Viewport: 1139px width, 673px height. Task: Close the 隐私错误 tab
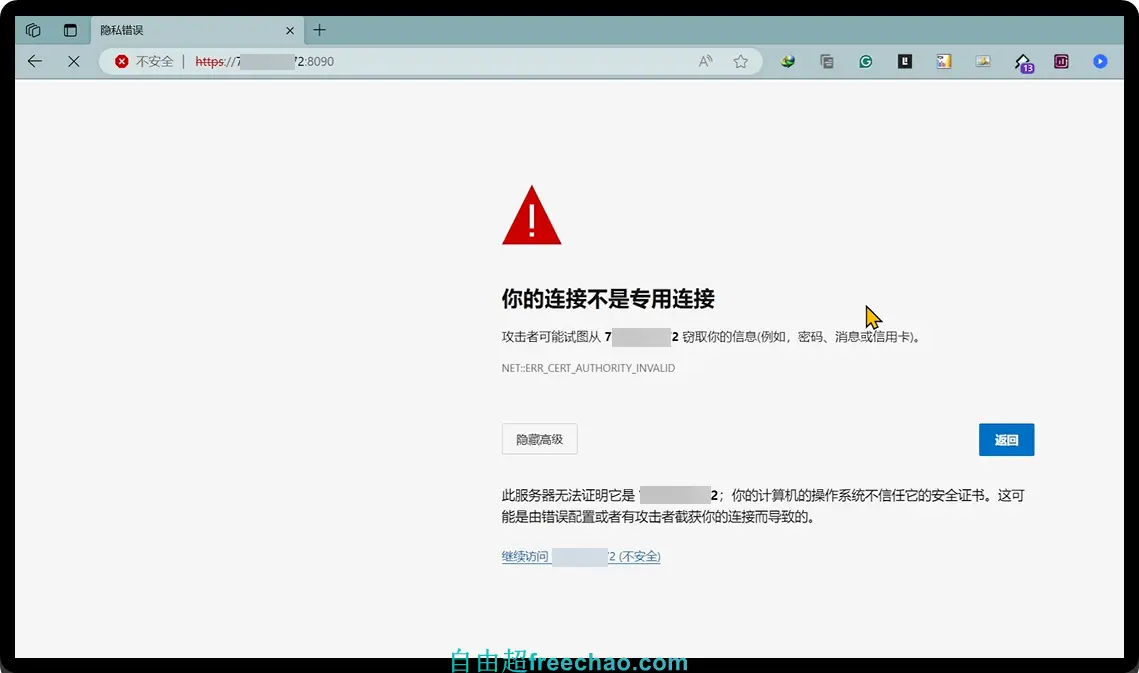[x=290, y=31]
